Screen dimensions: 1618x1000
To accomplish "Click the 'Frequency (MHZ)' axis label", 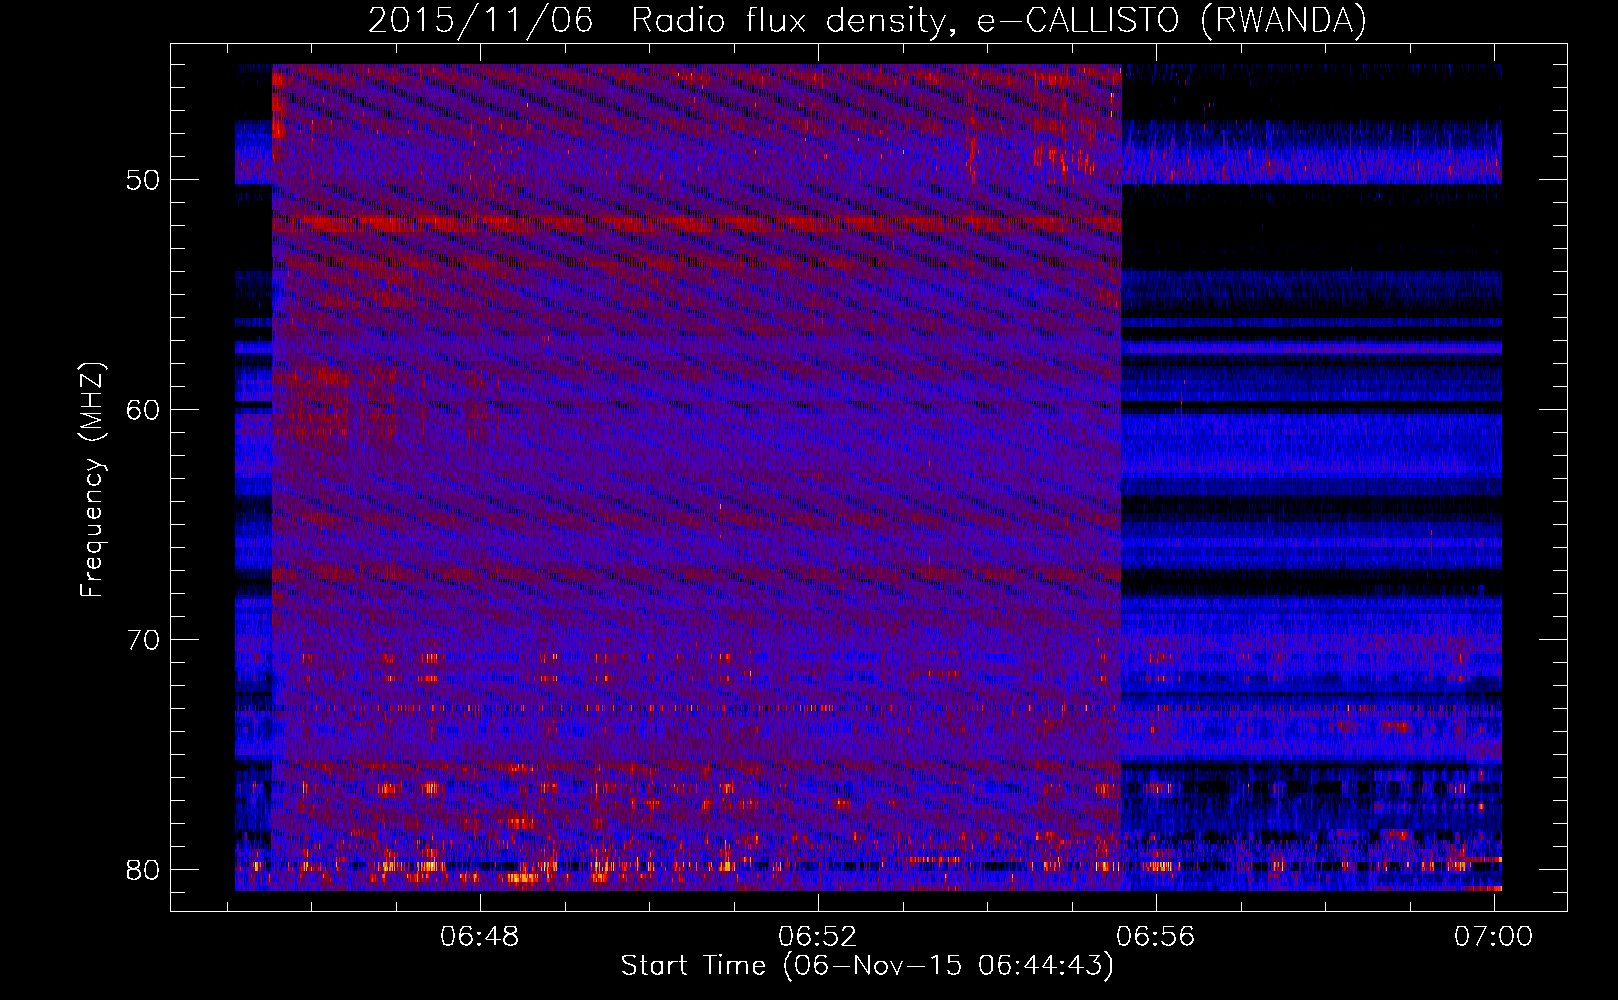I will pos(92,480).
